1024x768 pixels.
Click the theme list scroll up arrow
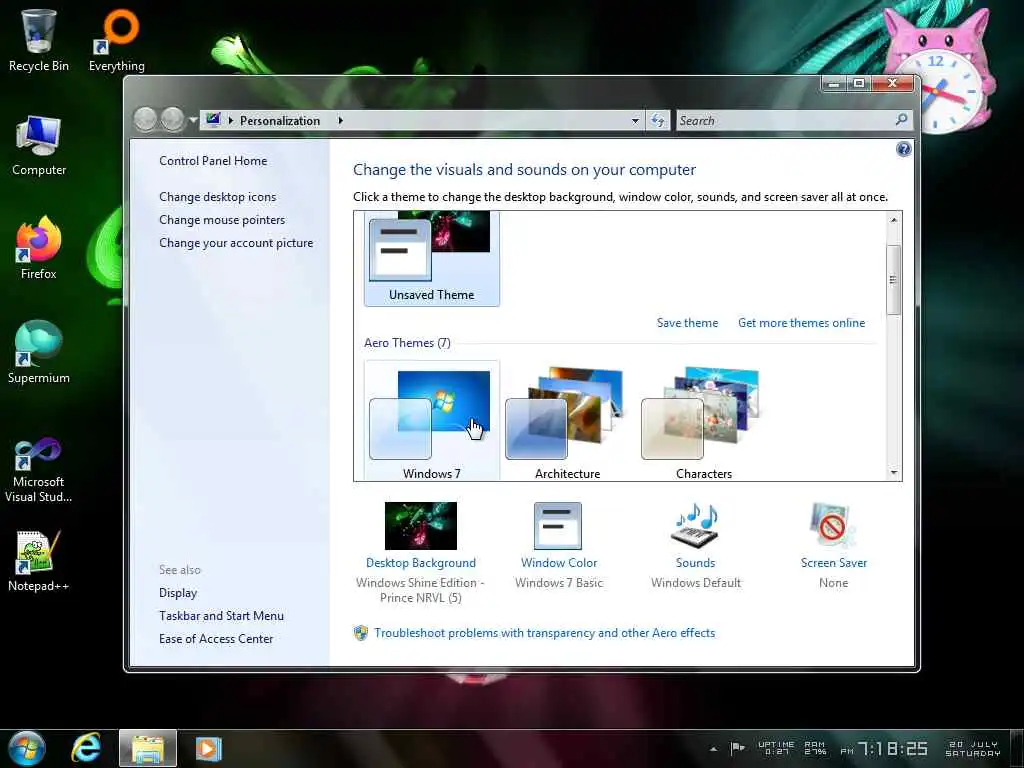[x=893, y=220]
